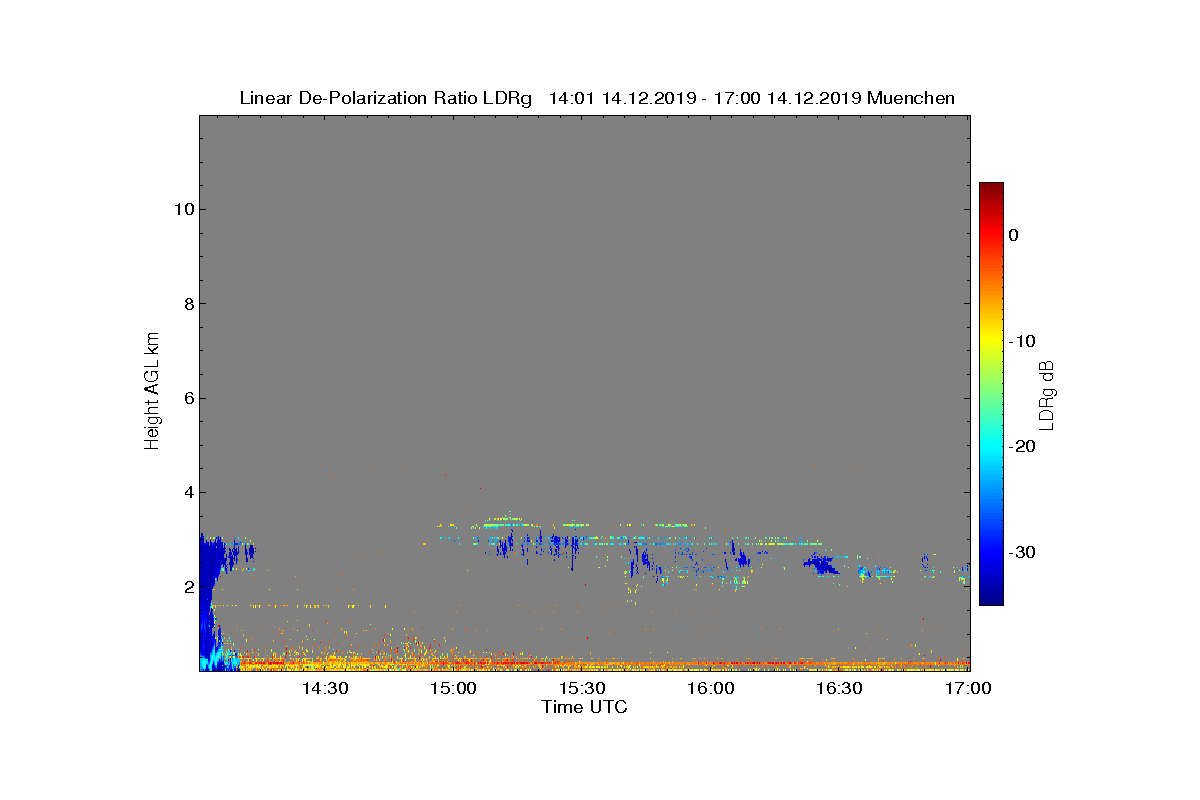Click the height tick label 6
Viewport: 1200px width, 800px height.
(188, 398)
